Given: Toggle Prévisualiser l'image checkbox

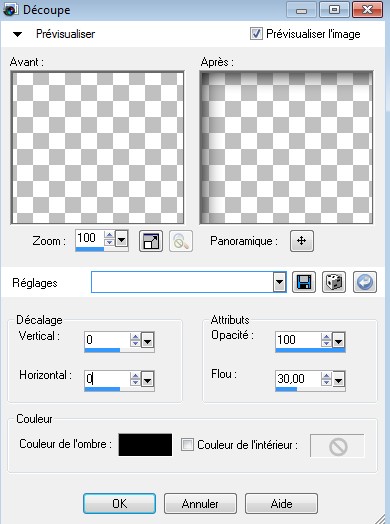Looking at the screenshot, I should (x=256, y=34).
